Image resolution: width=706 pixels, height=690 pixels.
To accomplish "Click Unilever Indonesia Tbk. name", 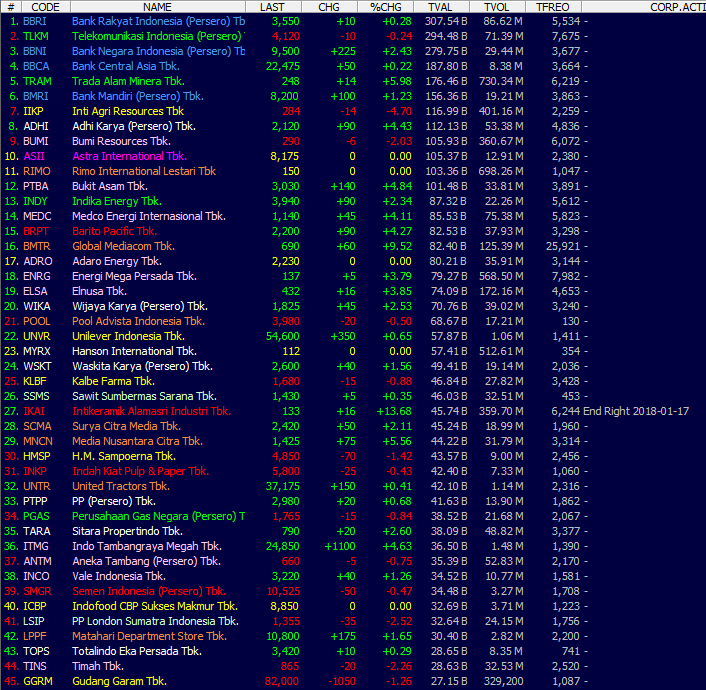I will (128, 336).
